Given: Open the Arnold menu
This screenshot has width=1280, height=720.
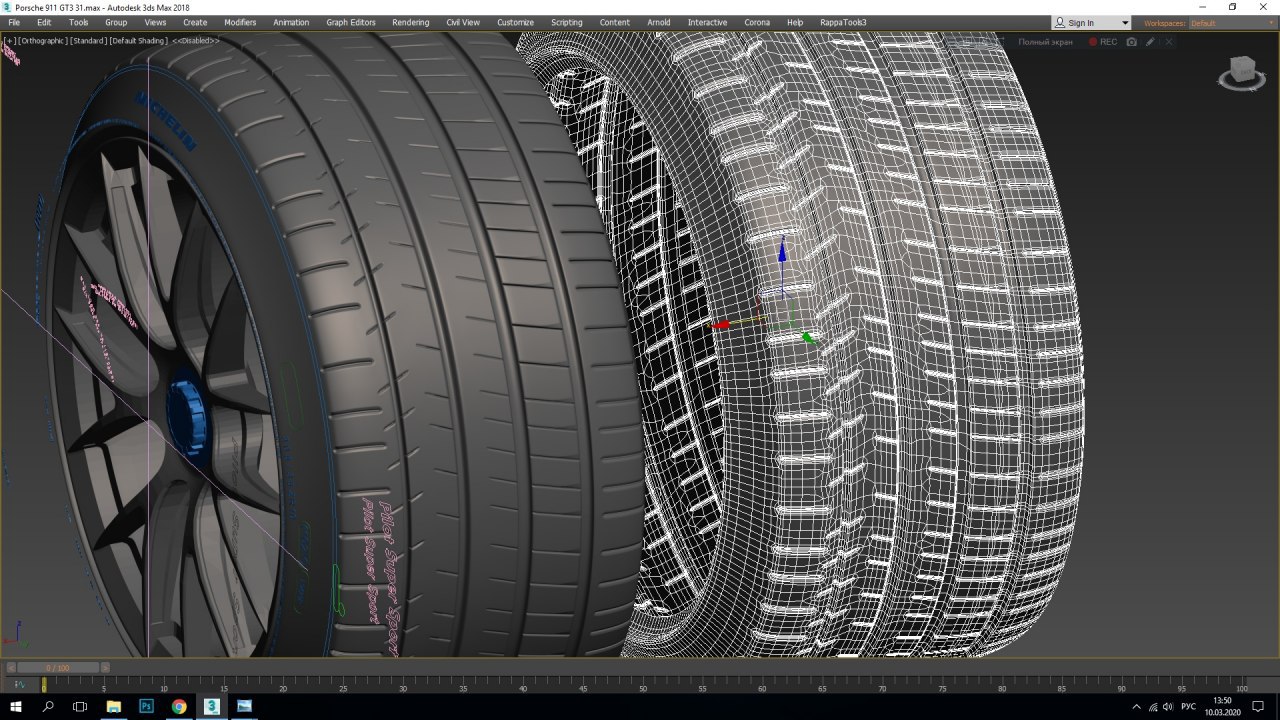Looking at the screenshot, I should (659, 22).
